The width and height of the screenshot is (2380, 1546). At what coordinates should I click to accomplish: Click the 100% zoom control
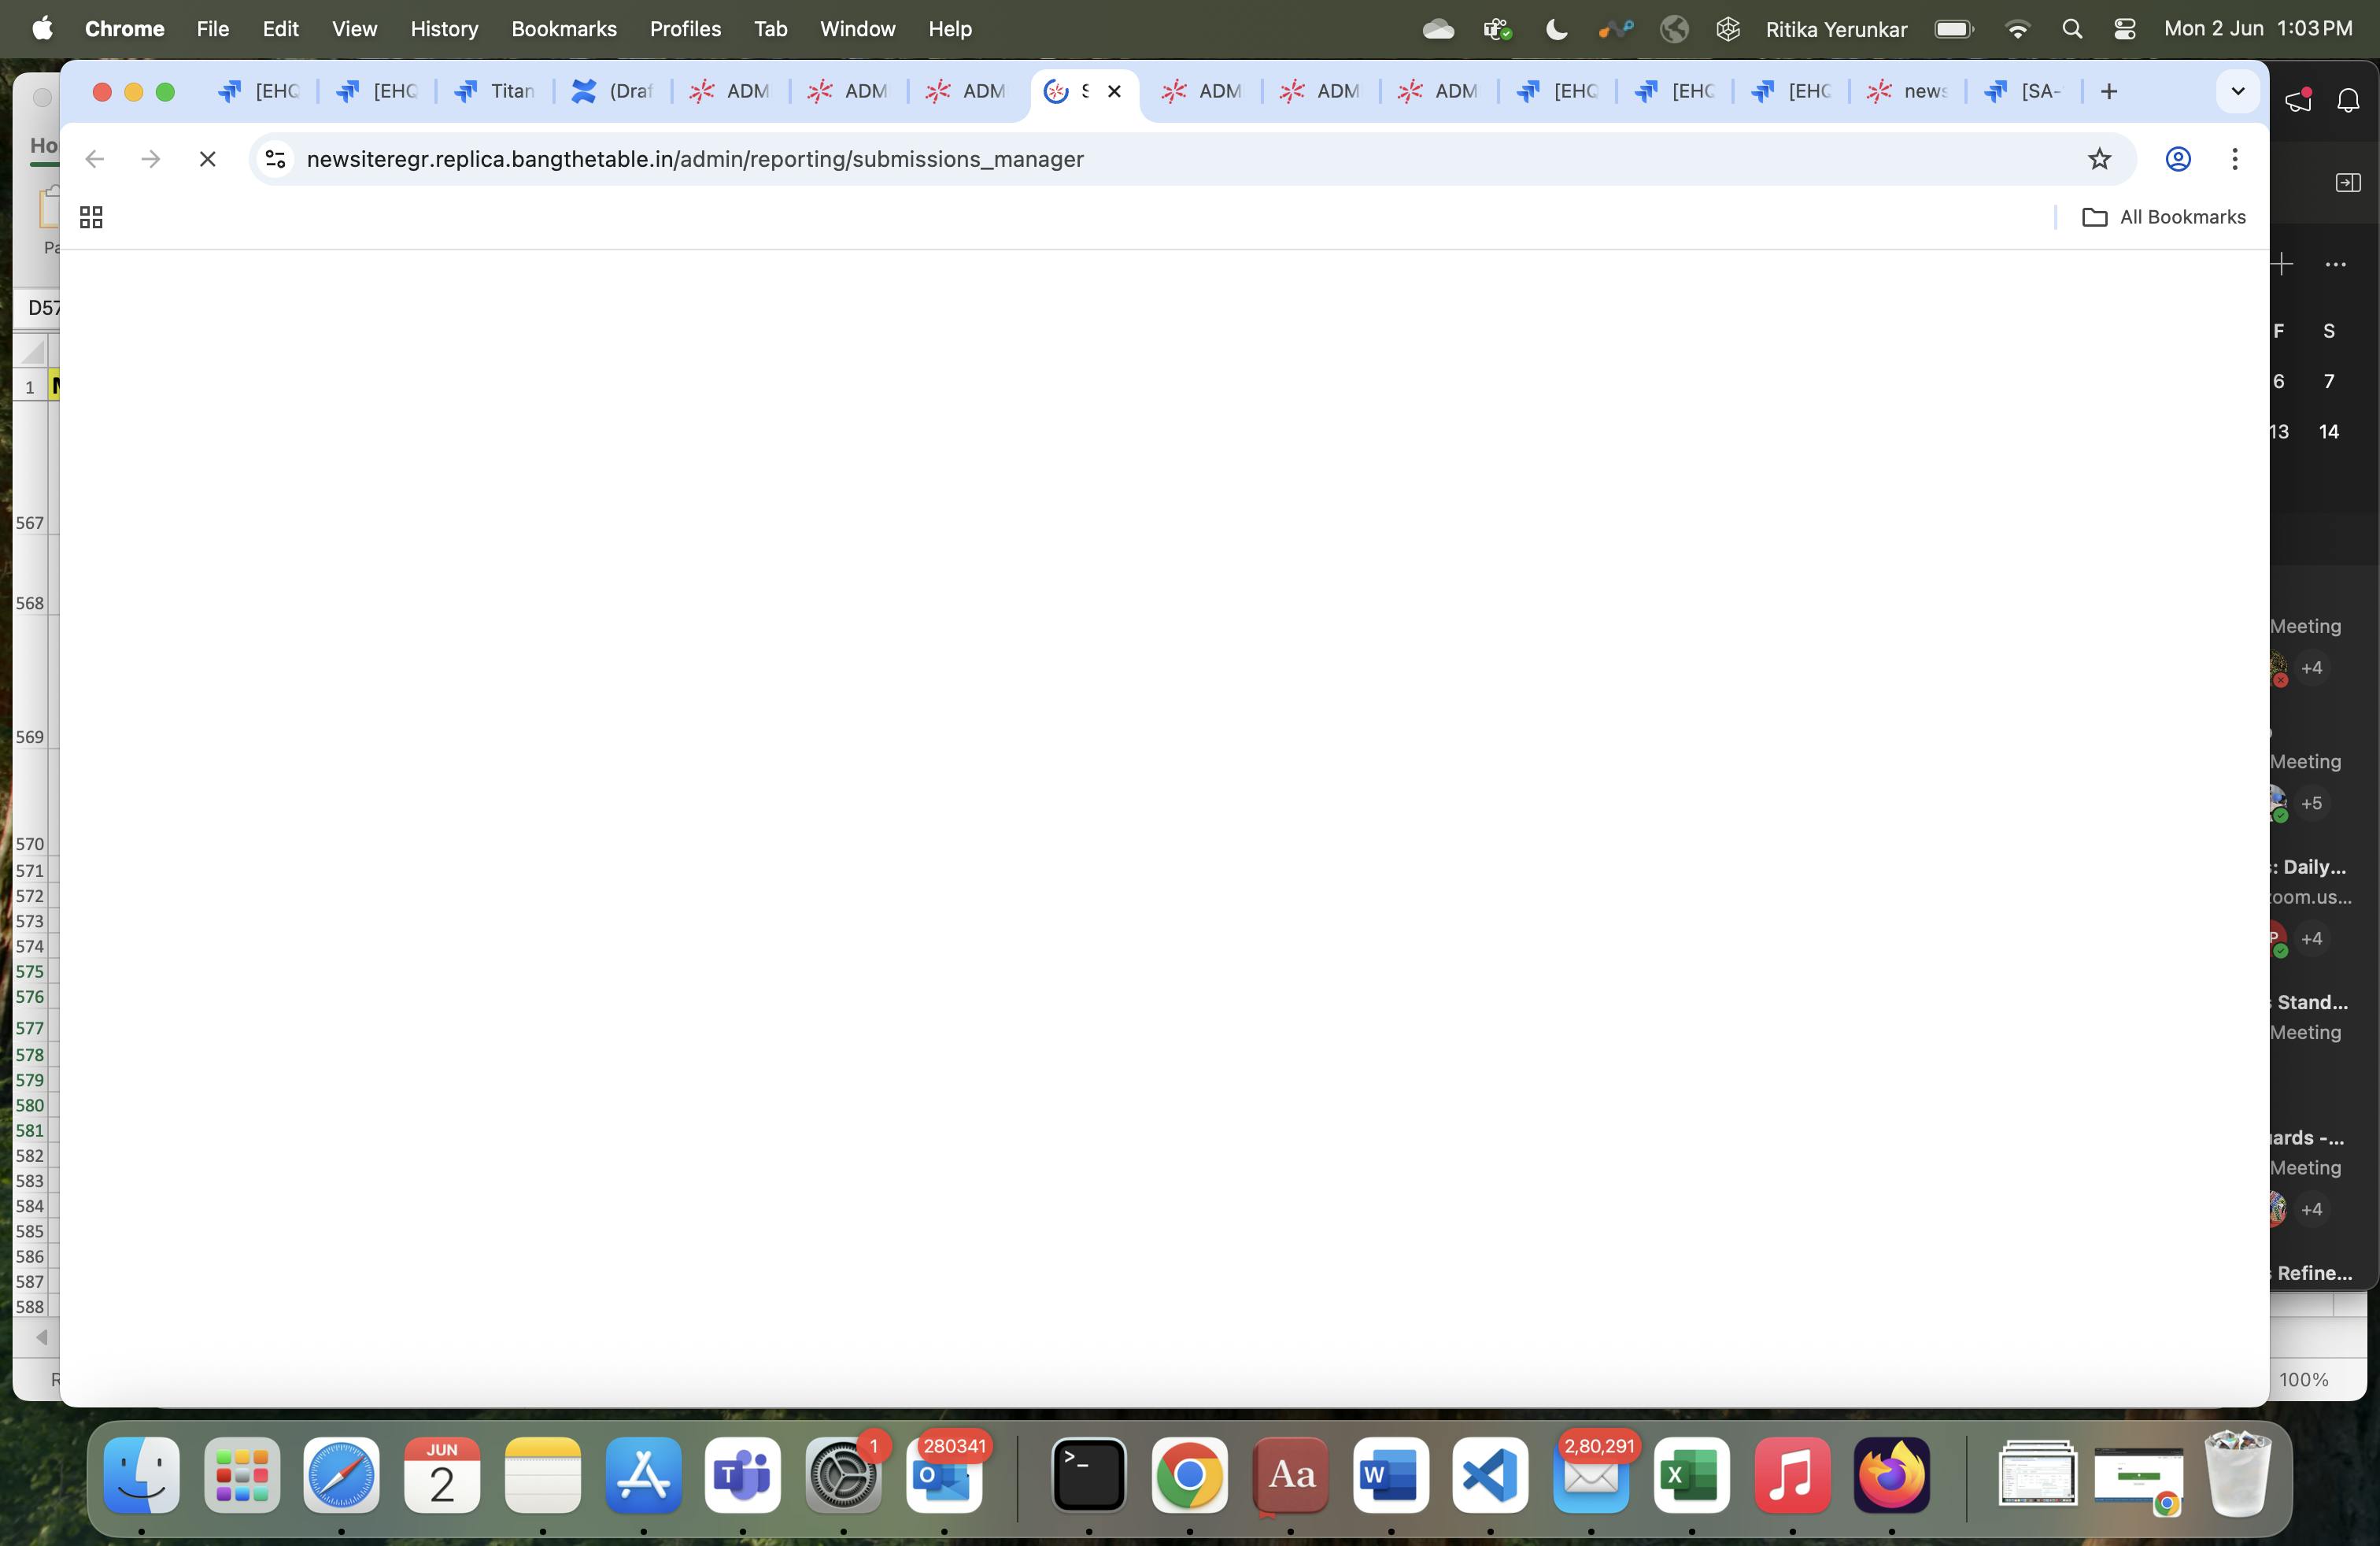tap(2305, 1379)
